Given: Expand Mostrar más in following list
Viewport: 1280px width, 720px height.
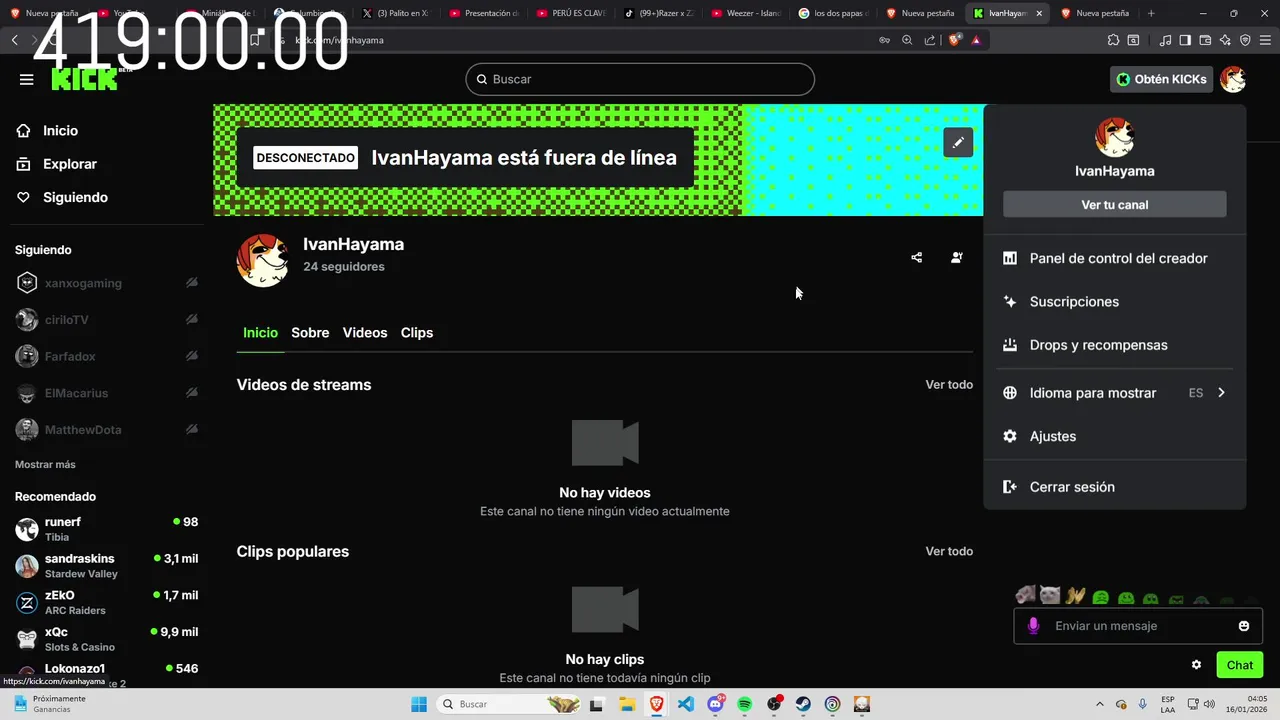Looking at the screenshot, I should point(45,464).
